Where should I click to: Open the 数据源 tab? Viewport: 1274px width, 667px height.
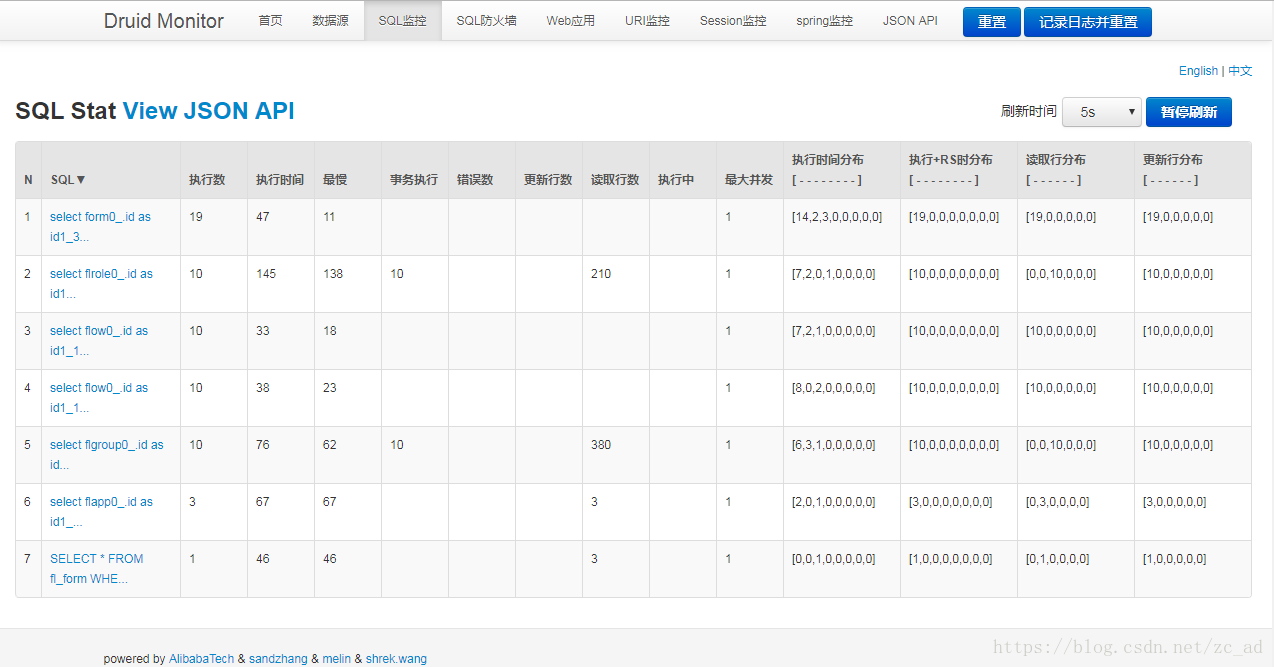[x=331, y=20]
